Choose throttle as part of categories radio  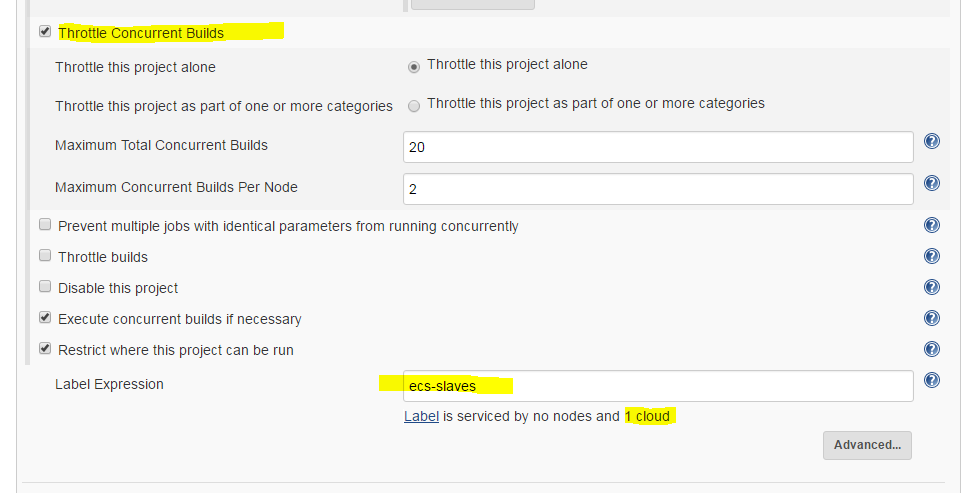[414, 105]
